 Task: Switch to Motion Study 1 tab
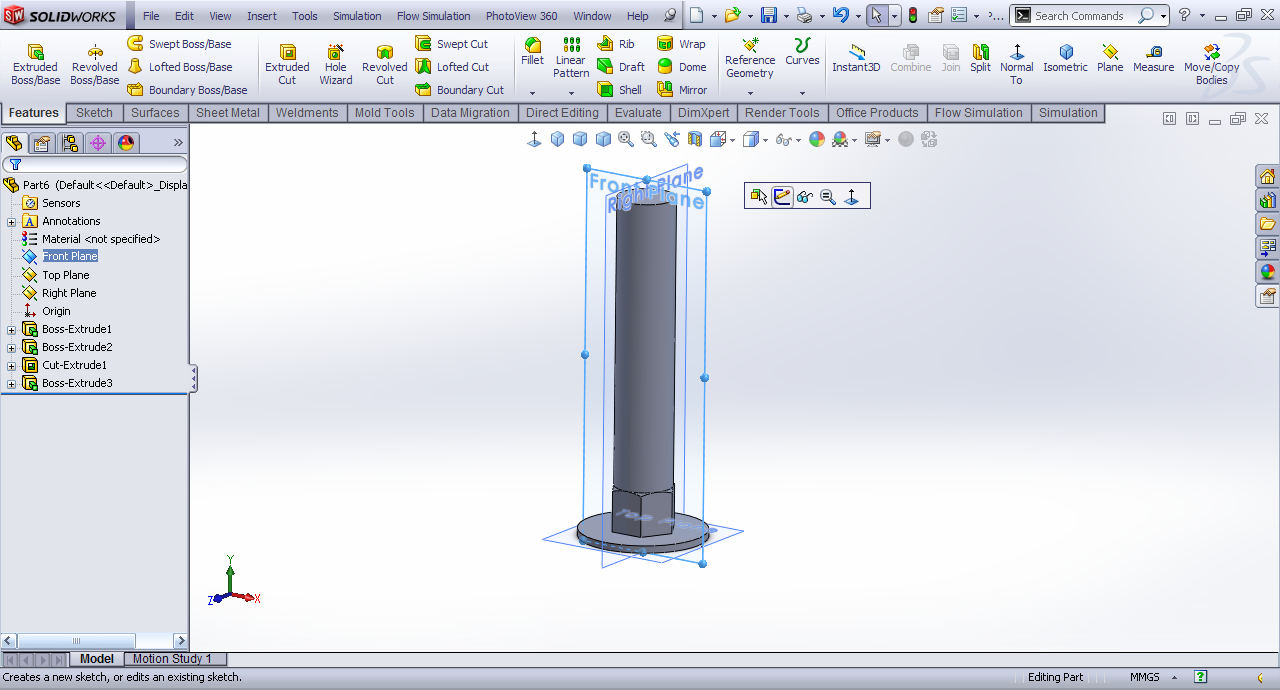tap(173, 659)
